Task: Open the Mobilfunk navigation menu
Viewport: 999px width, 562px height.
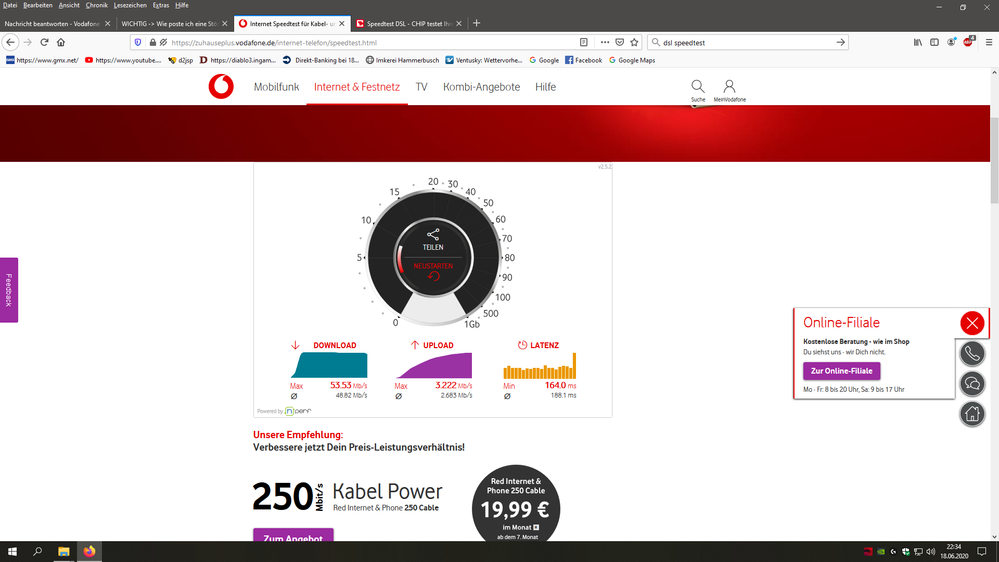Action: click(x=276, y=87)
